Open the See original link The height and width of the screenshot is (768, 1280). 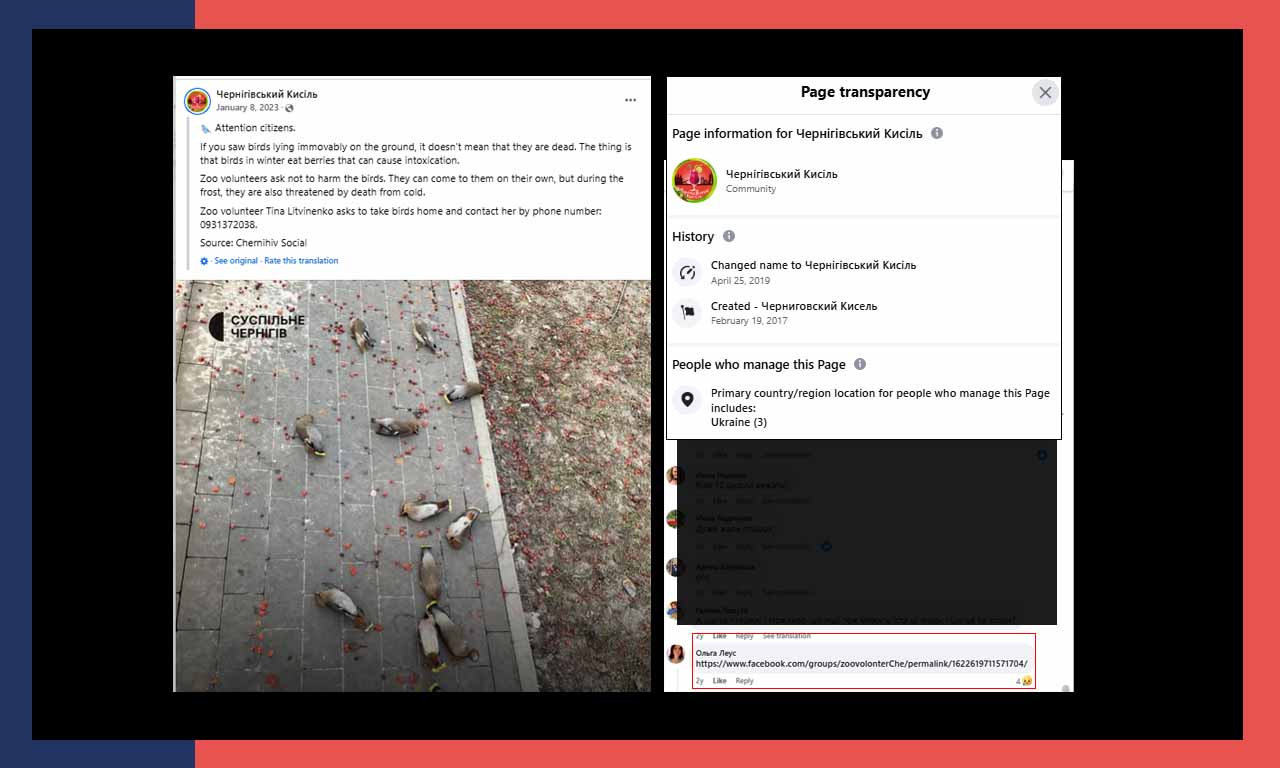coord(236,261)
